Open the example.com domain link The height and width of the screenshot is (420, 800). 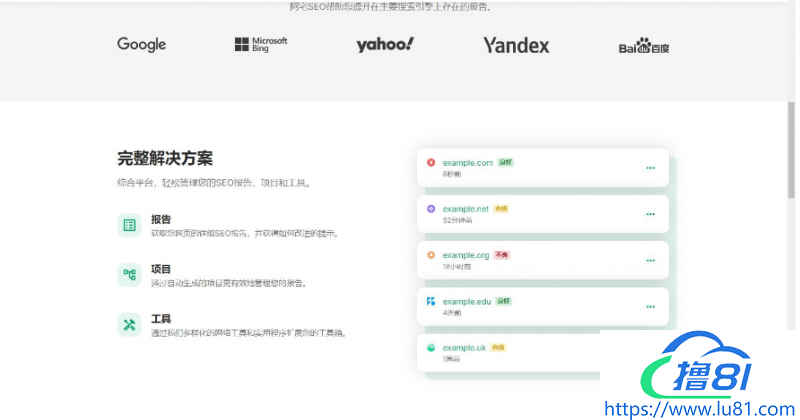tap(467, 162)
